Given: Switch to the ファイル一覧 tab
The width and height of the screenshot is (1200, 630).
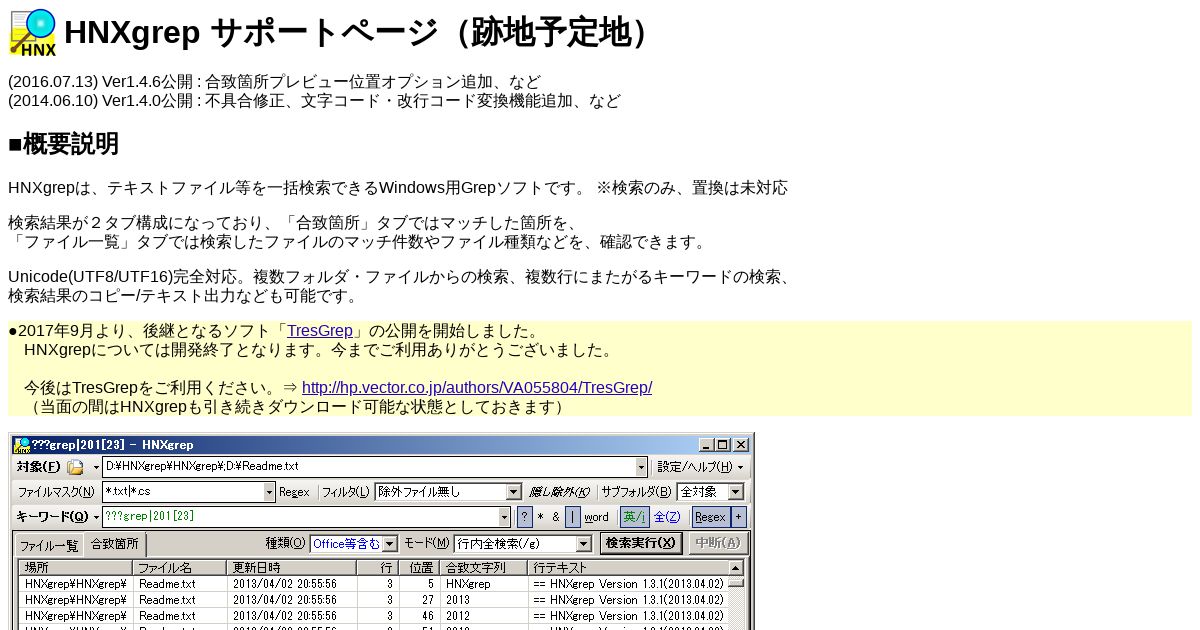Looking at the screenshot, I should pyautogui.click(x=49, y=546).
